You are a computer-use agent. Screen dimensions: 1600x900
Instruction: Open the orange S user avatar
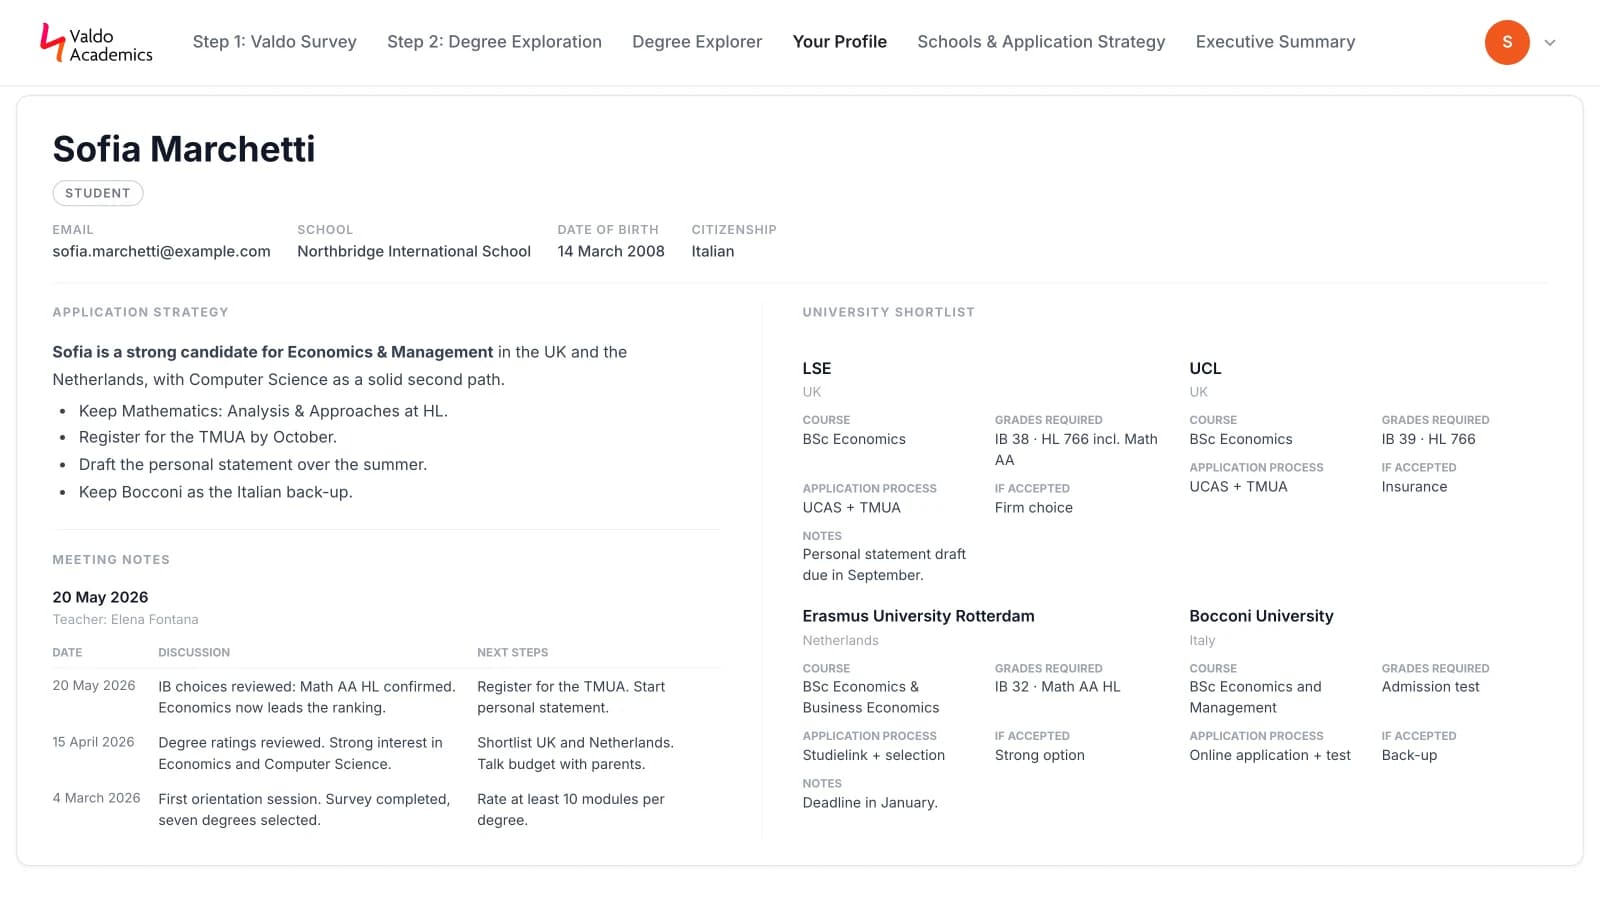1507,42
